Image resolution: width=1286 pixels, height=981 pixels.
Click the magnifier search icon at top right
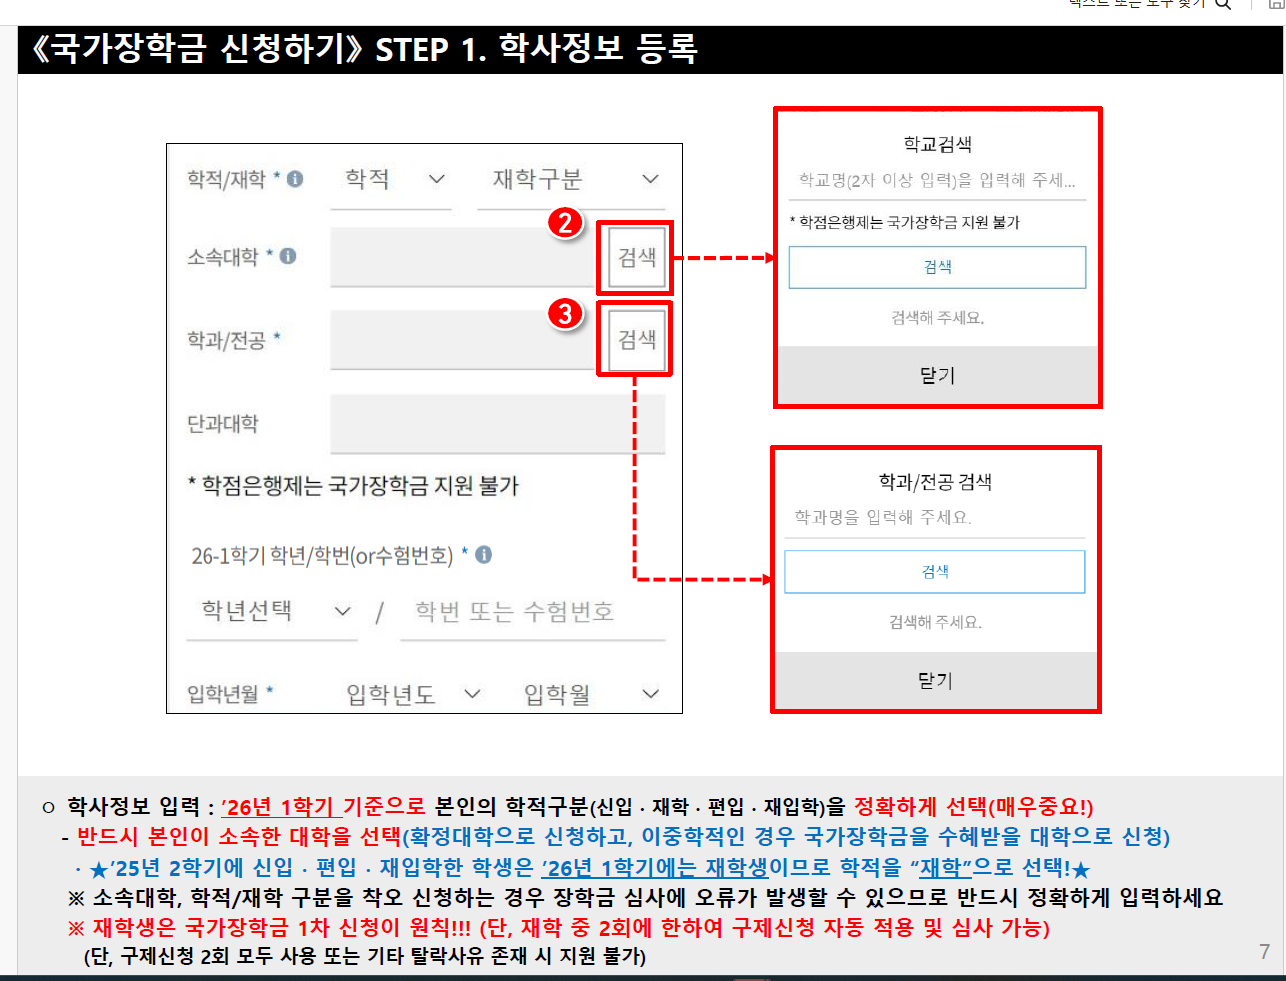coord(1222,4)
